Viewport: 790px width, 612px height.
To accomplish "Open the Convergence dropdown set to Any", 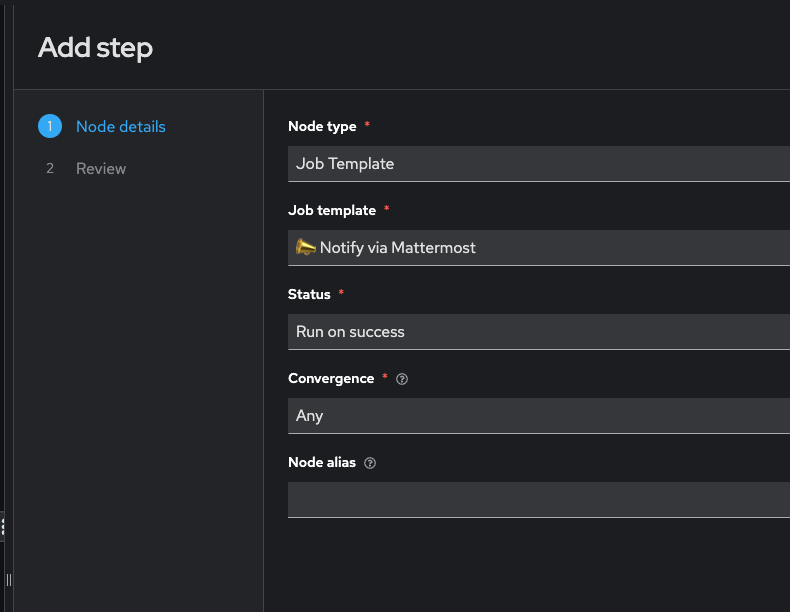I will coord(538,416).
